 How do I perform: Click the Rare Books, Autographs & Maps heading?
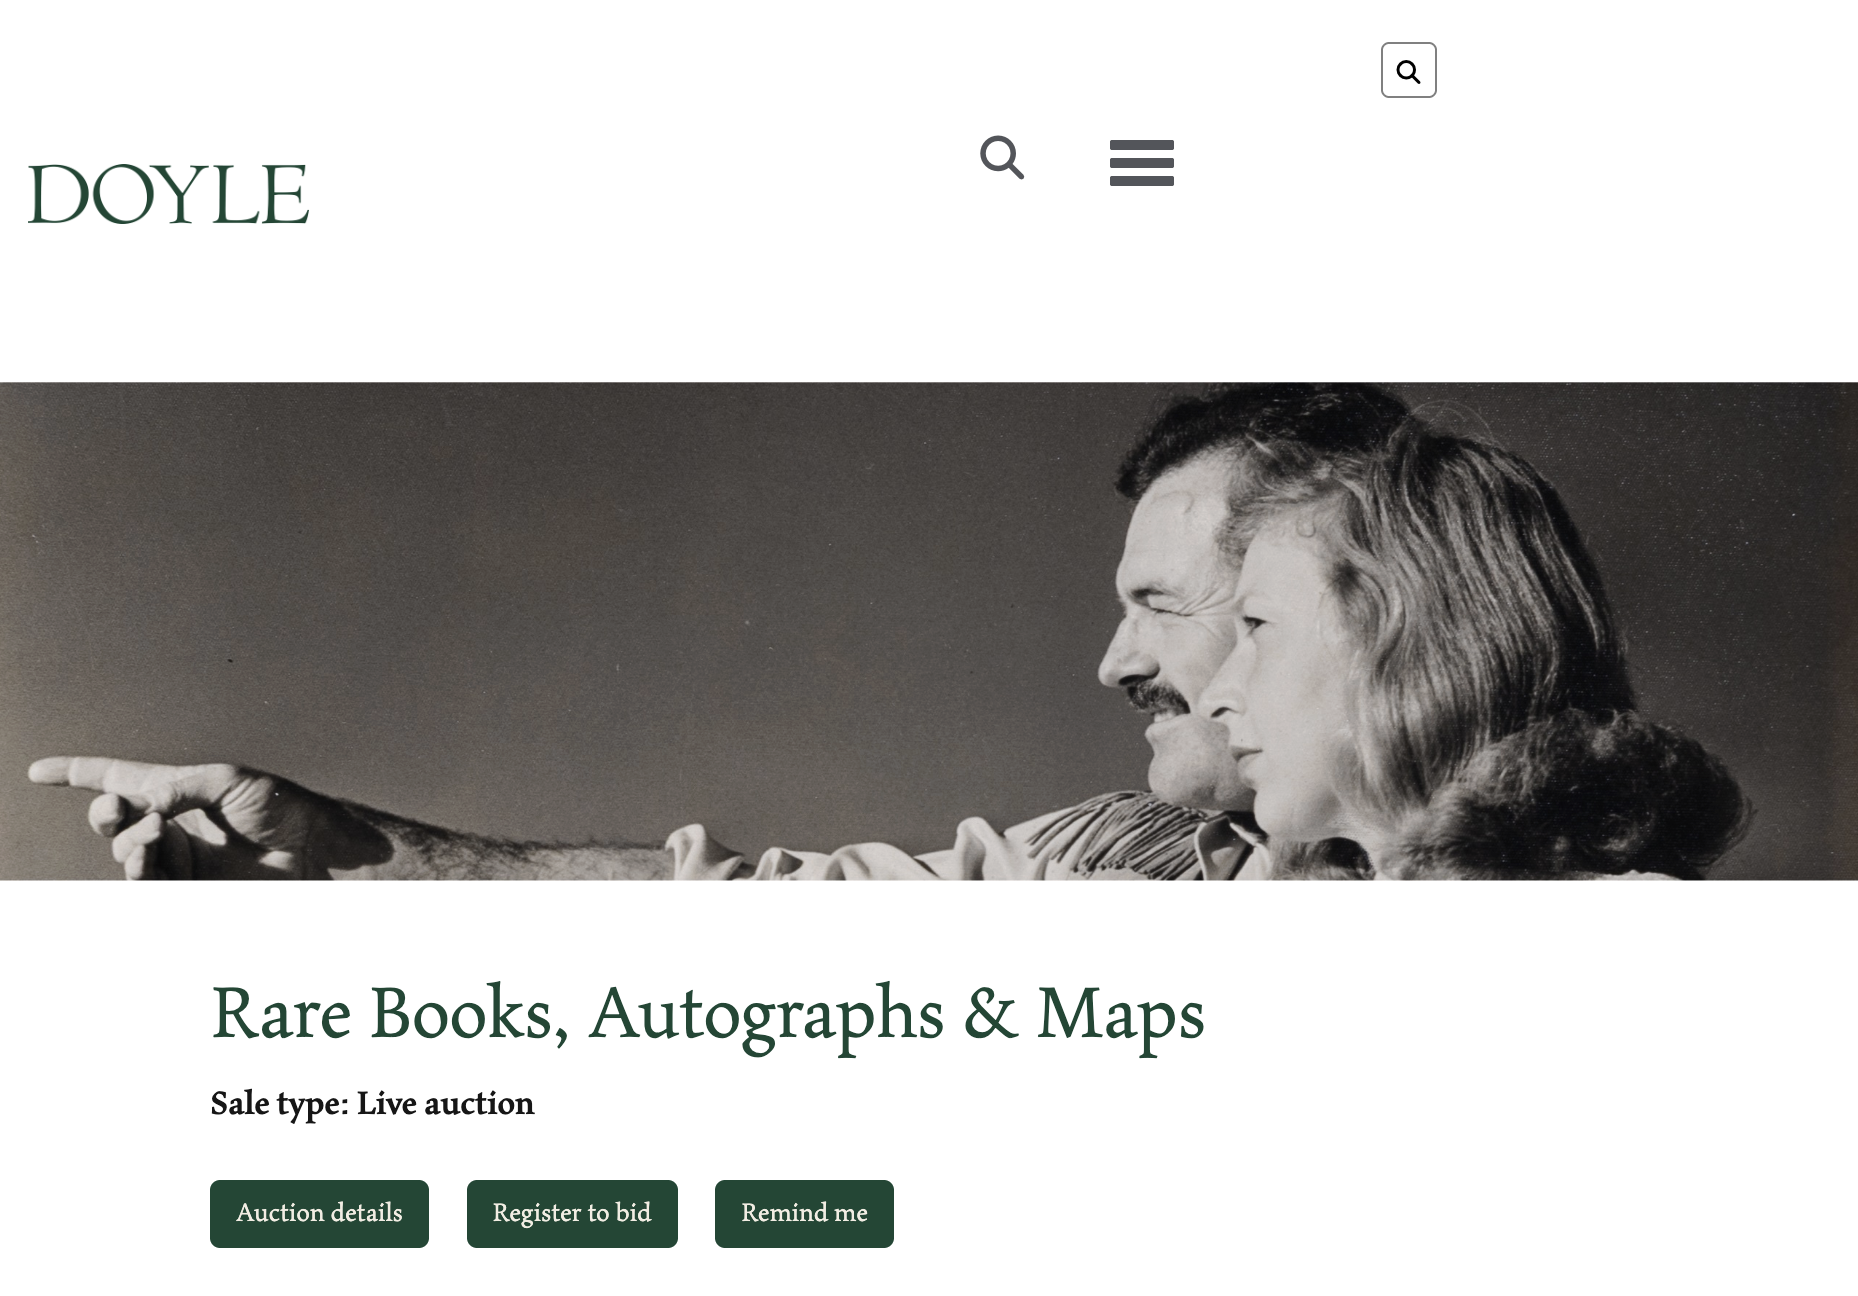[x=707, y=1014]
